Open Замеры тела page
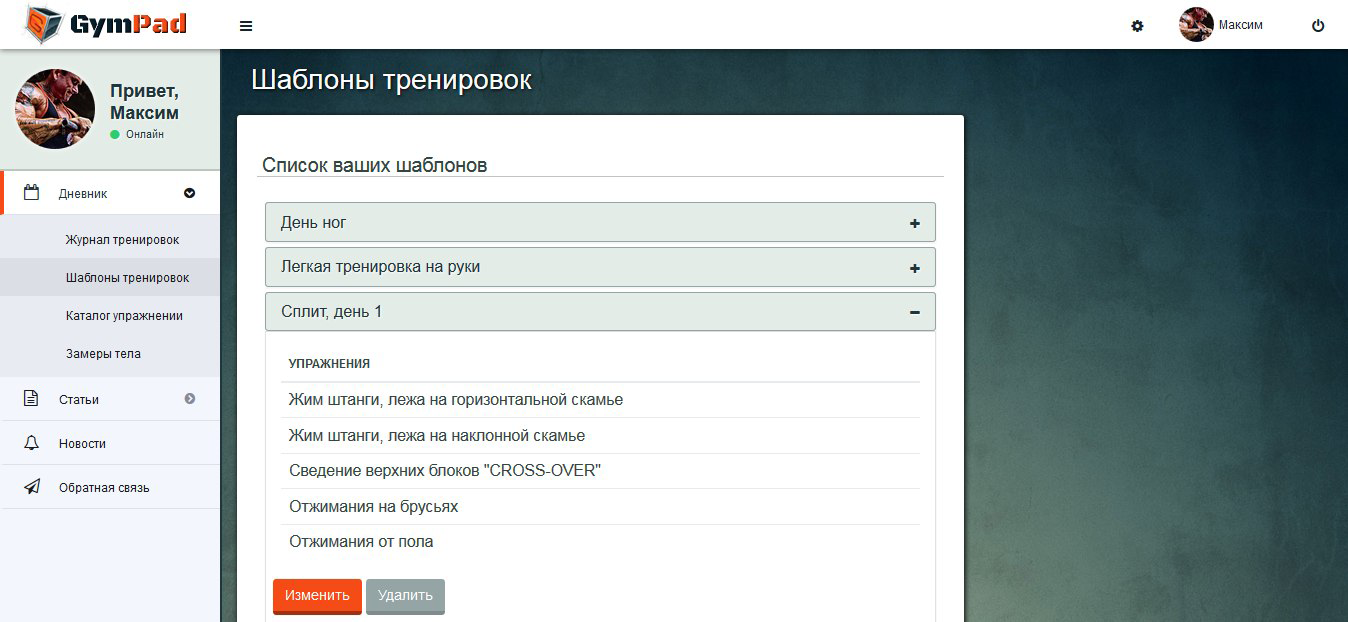The image size is (1348, 622). pos(103,354)
